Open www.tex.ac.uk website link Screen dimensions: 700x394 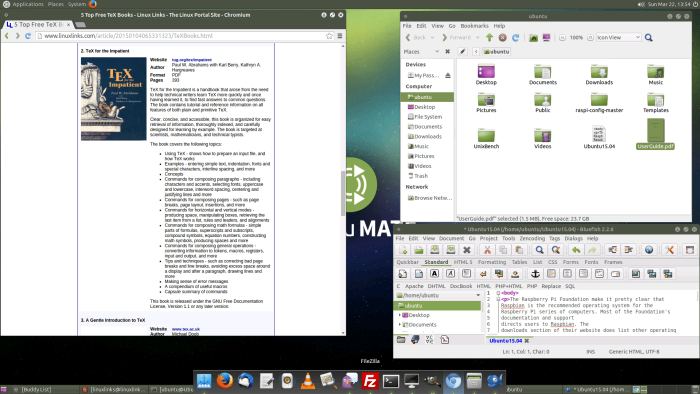pyautogui.click(x=186, y=329)
